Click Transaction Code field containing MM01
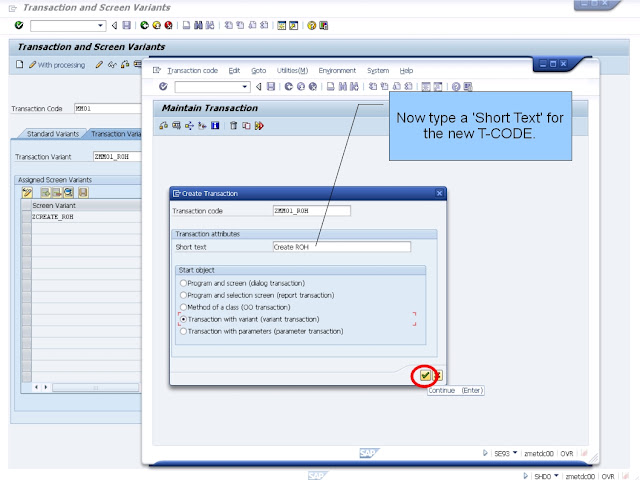 tap(108, 108)
